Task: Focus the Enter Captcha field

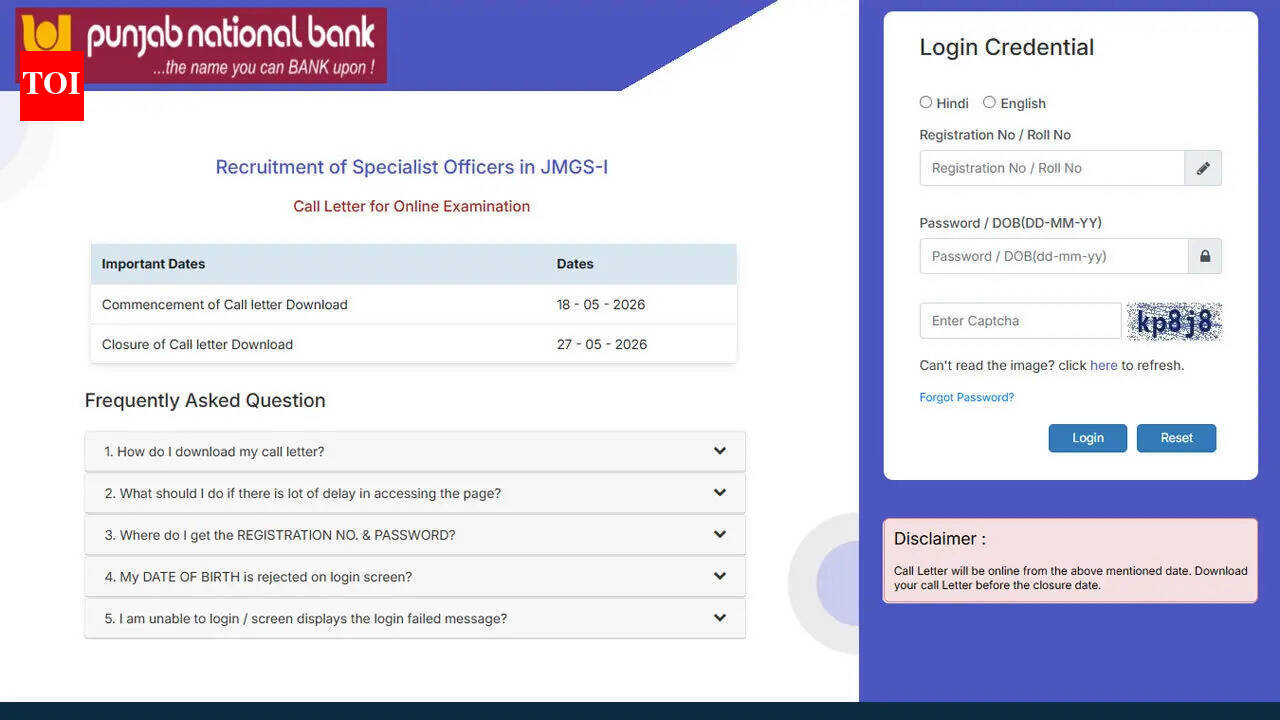Action: [1020, 321]
